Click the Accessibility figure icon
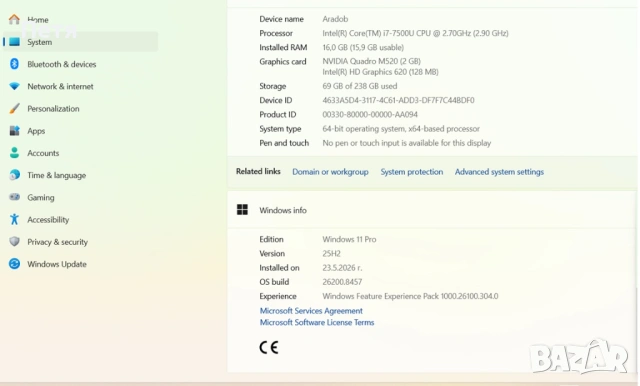Viewport: 640px width, 386px height. [14, 219]
